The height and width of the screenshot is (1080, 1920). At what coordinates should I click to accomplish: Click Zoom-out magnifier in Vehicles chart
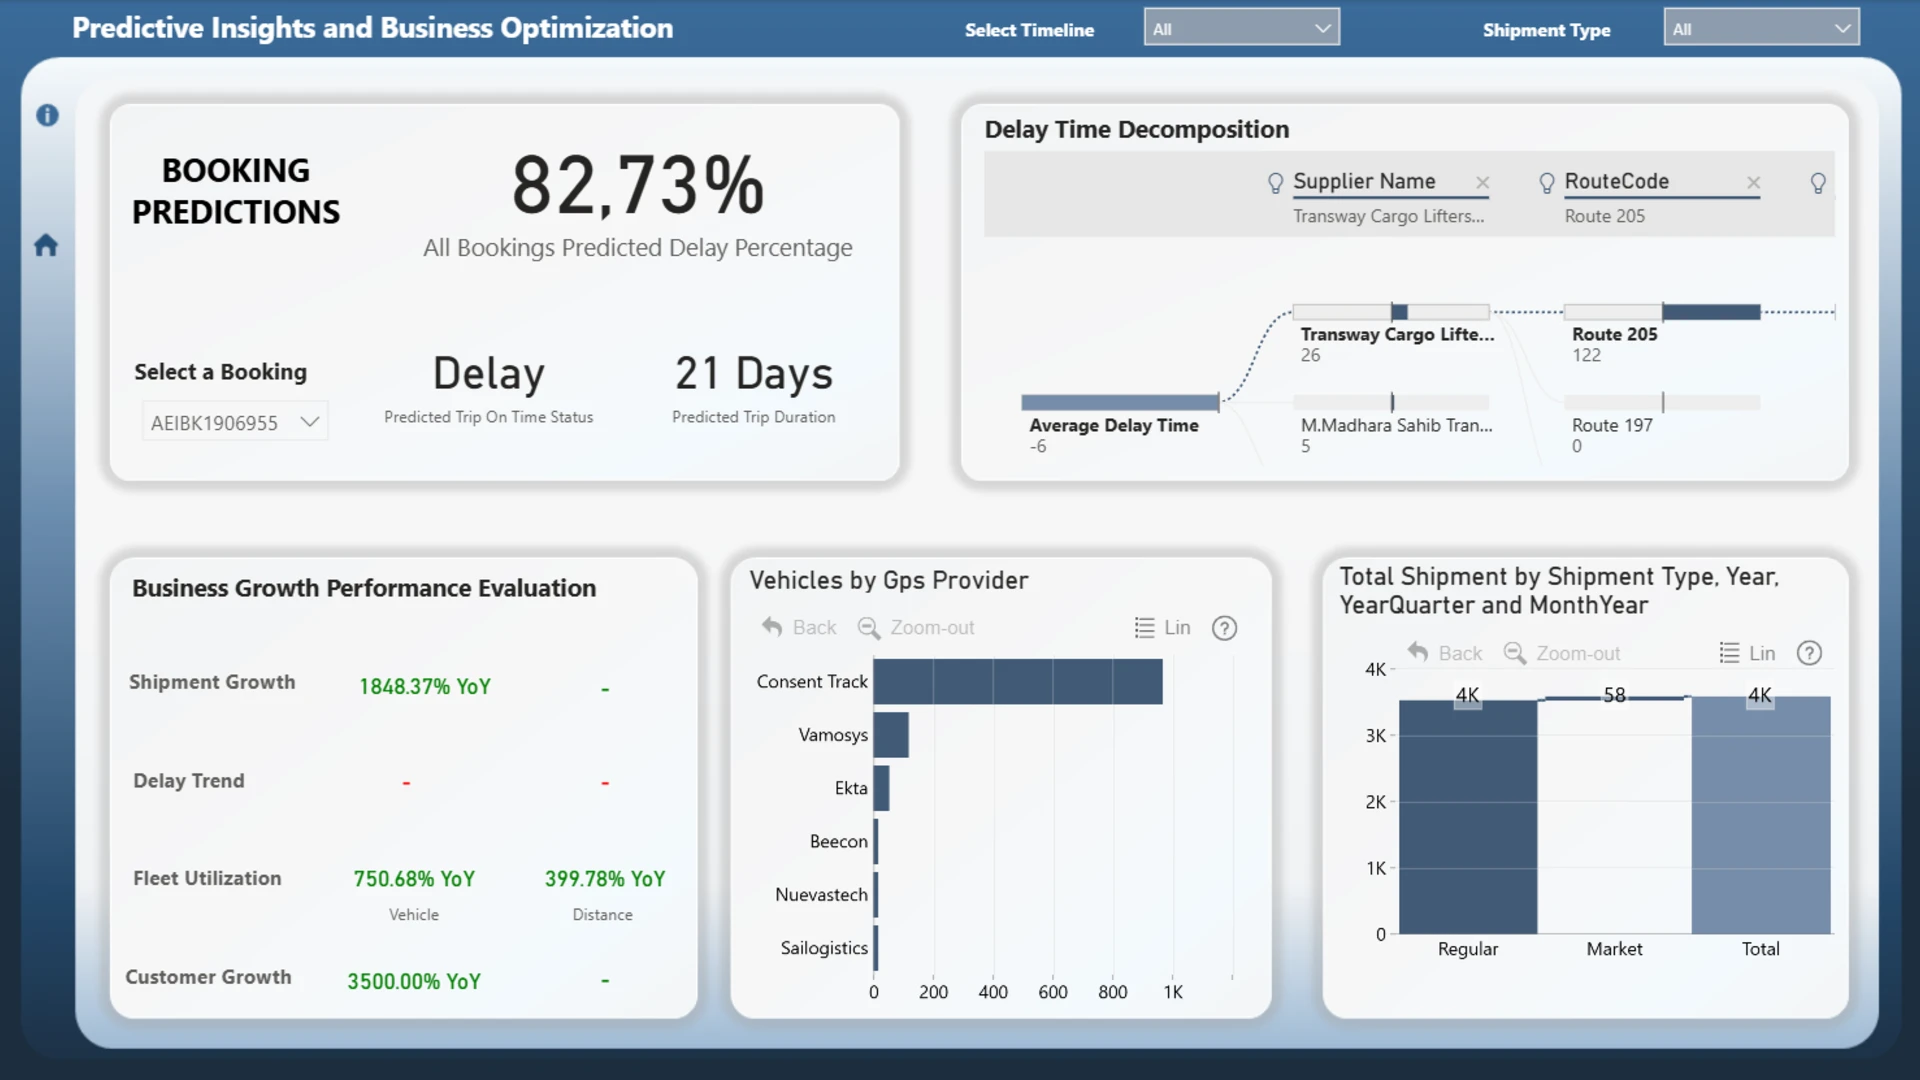(x=868, y=628)
